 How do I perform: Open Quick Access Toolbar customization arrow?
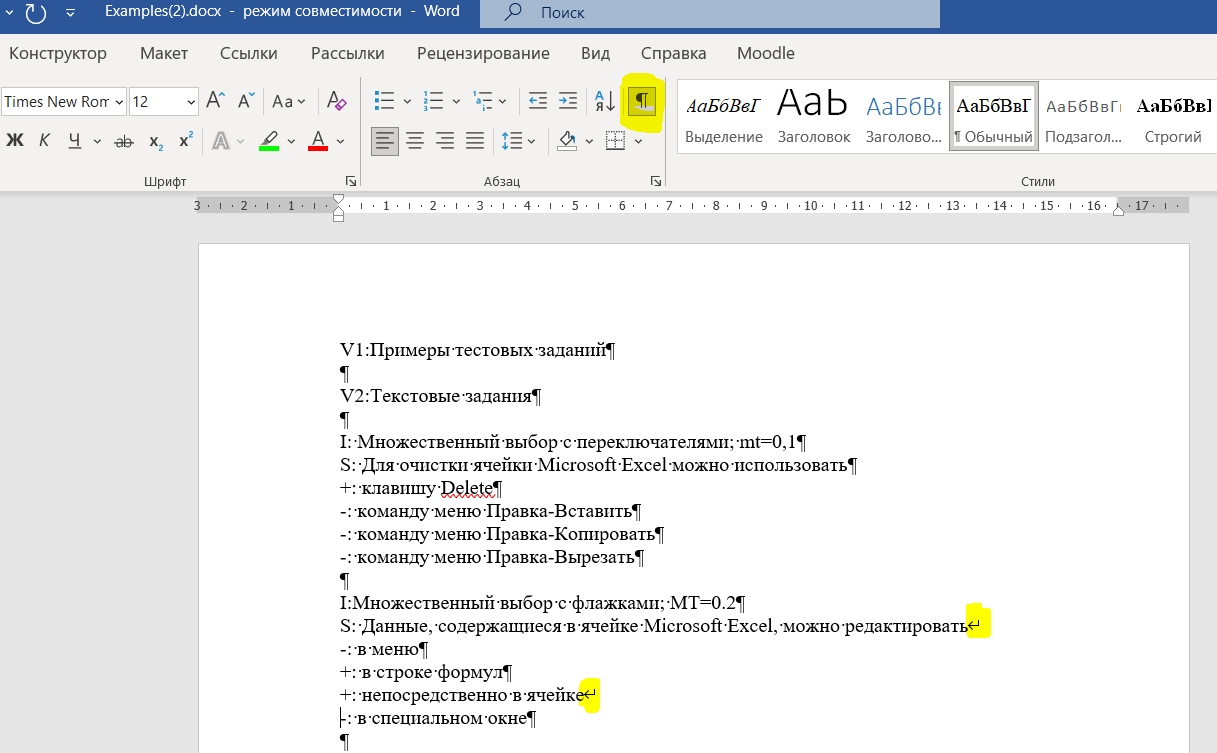coord(71,13)
